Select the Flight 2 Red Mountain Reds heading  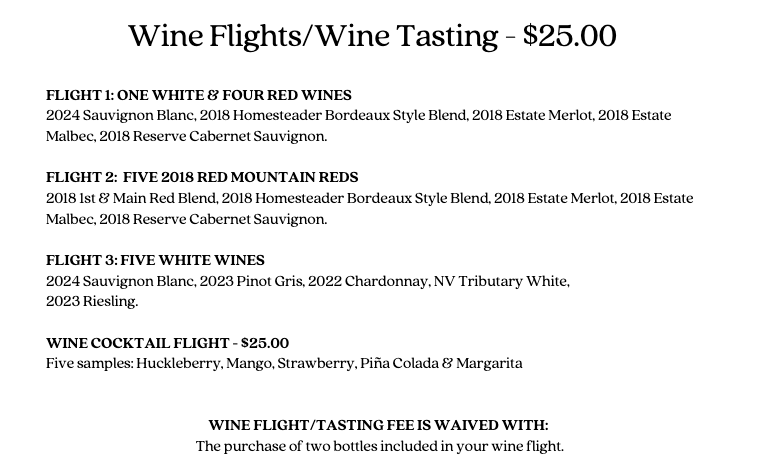click(202, 177)
